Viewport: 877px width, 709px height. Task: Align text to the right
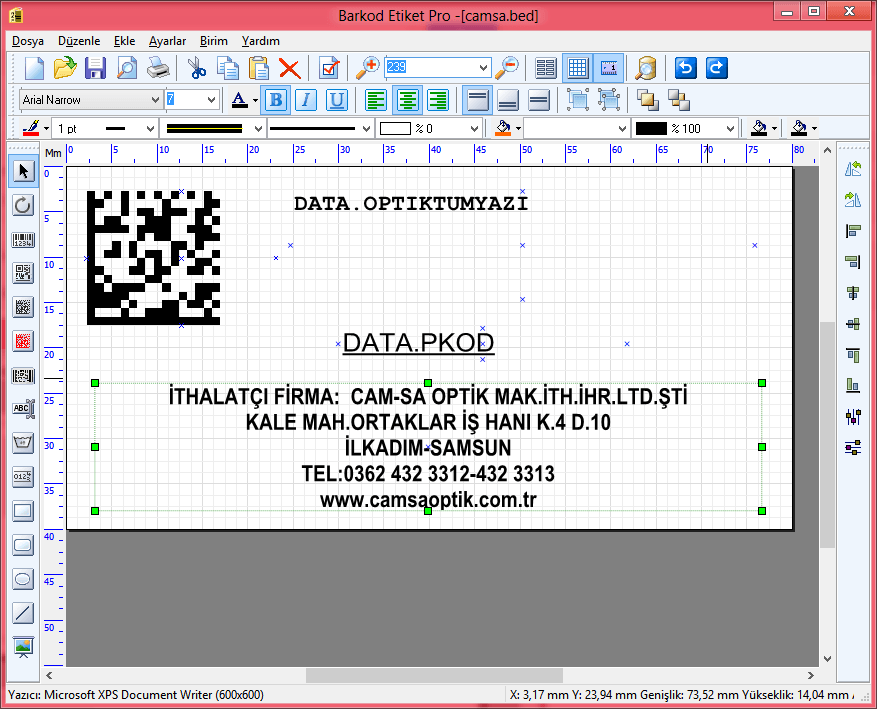pos(438,100)
